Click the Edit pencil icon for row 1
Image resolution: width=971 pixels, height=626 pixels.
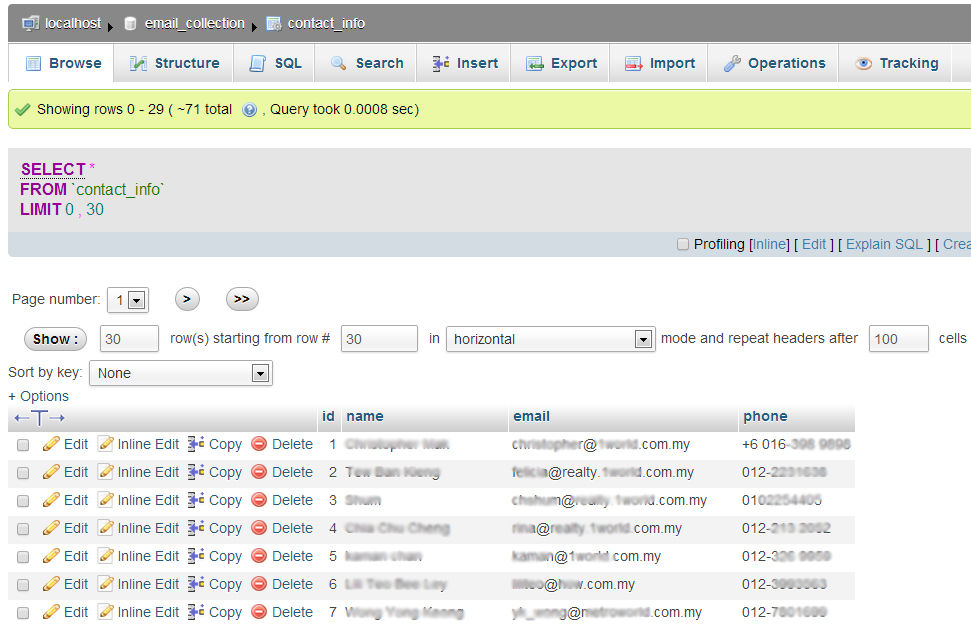[51, 444]
